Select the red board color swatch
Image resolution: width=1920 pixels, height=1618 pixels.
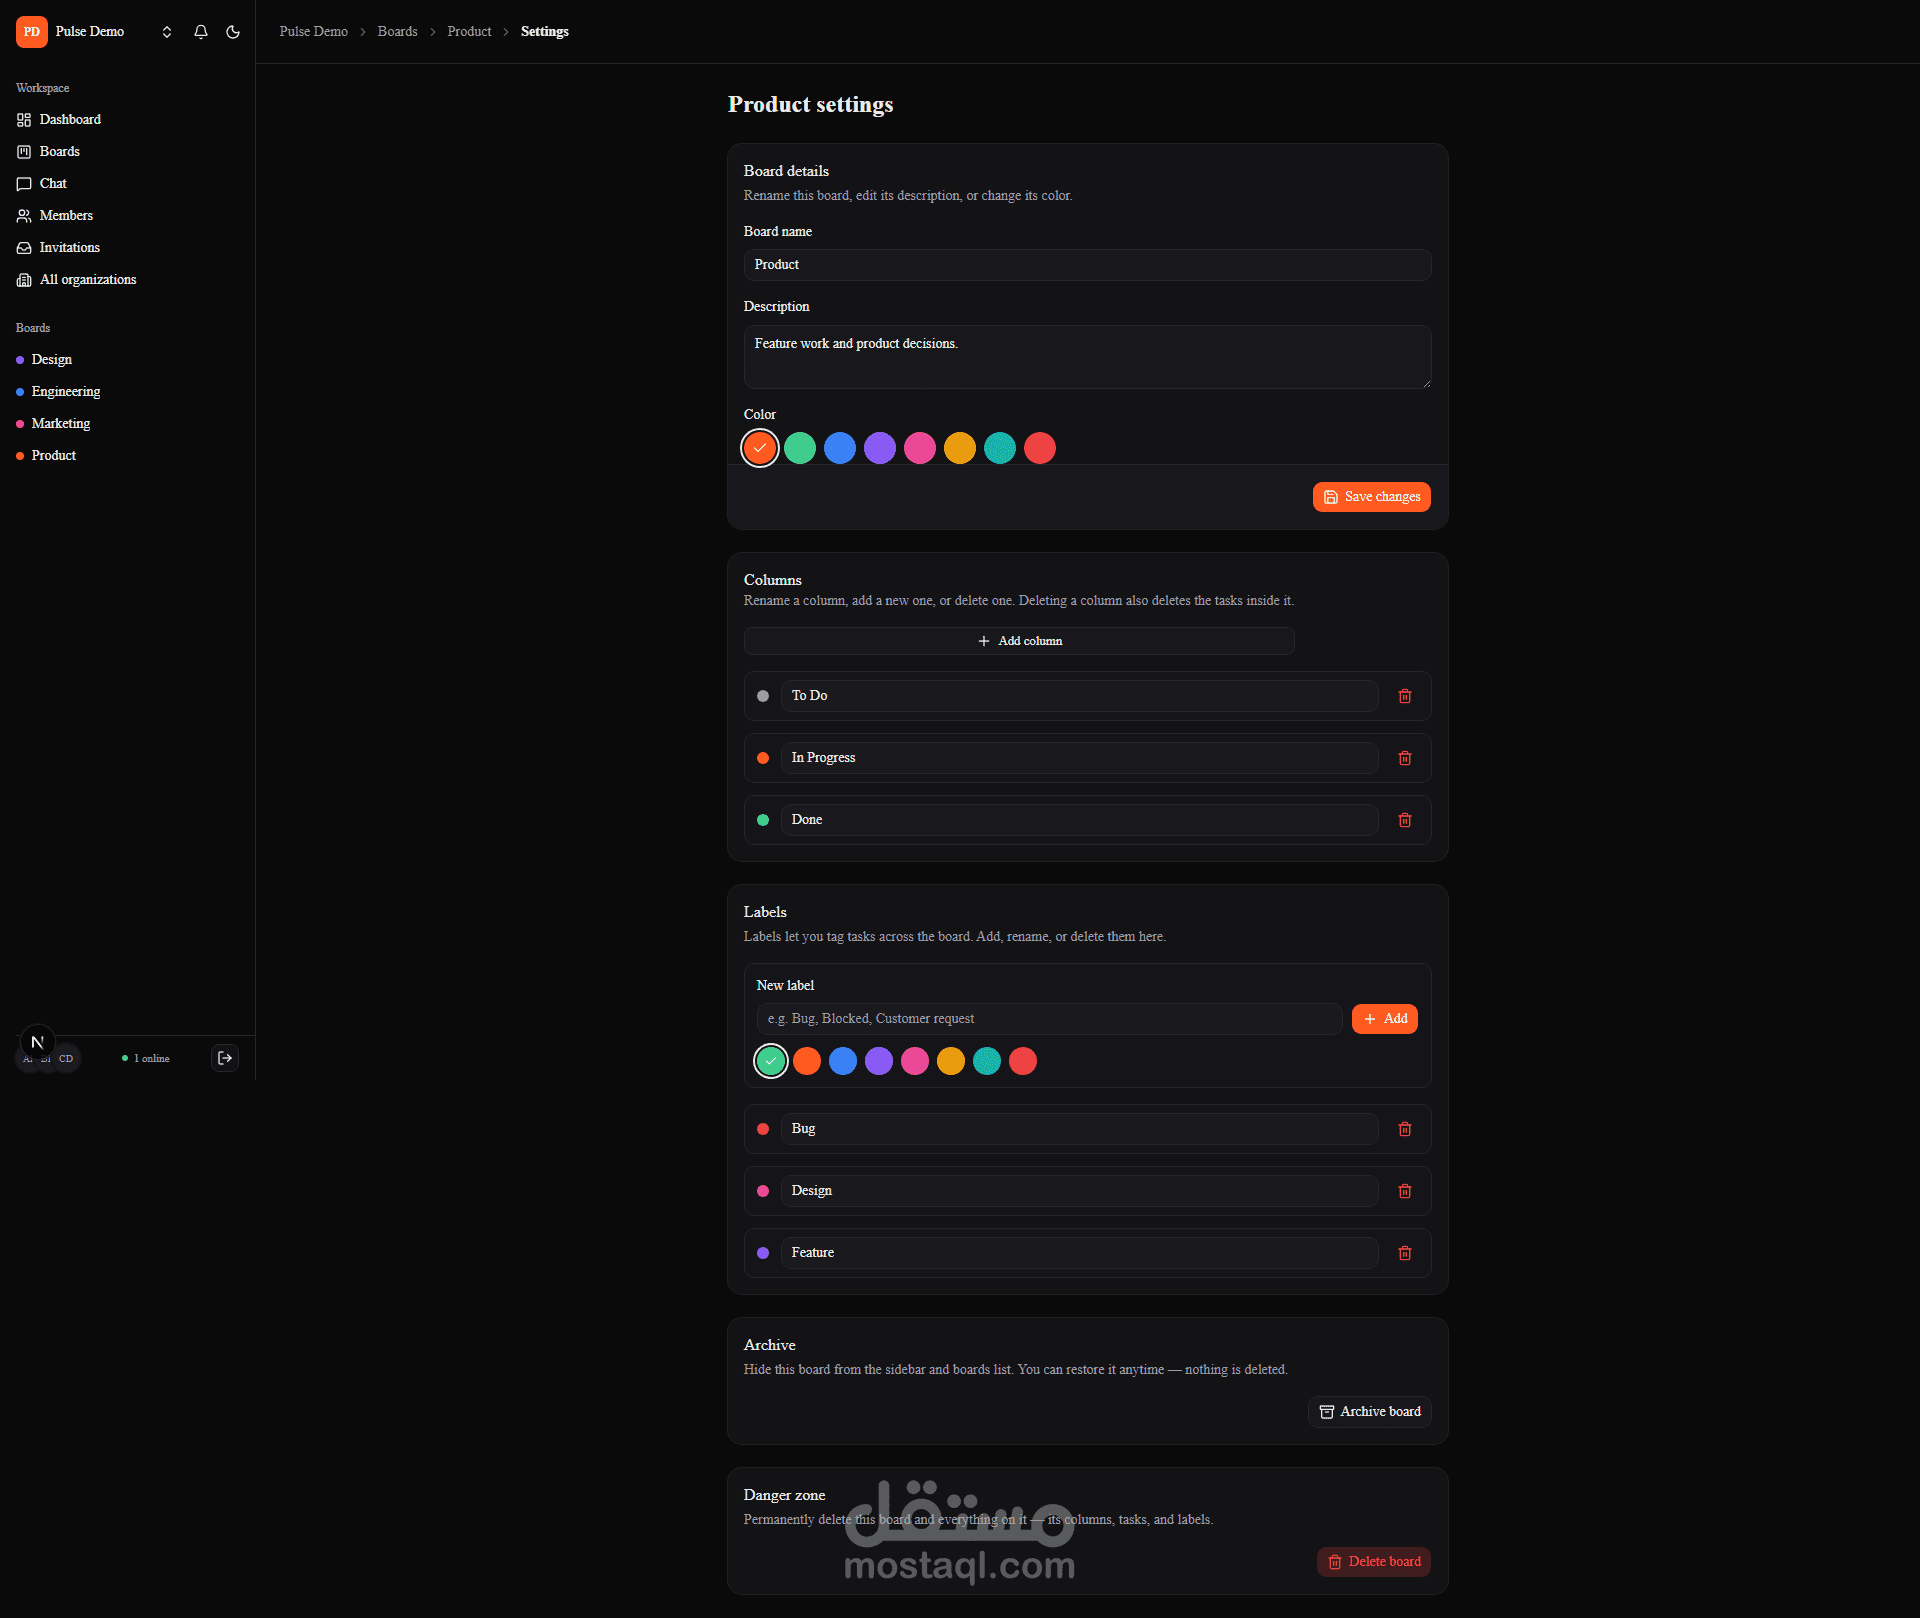click(x=1040, y=448)
